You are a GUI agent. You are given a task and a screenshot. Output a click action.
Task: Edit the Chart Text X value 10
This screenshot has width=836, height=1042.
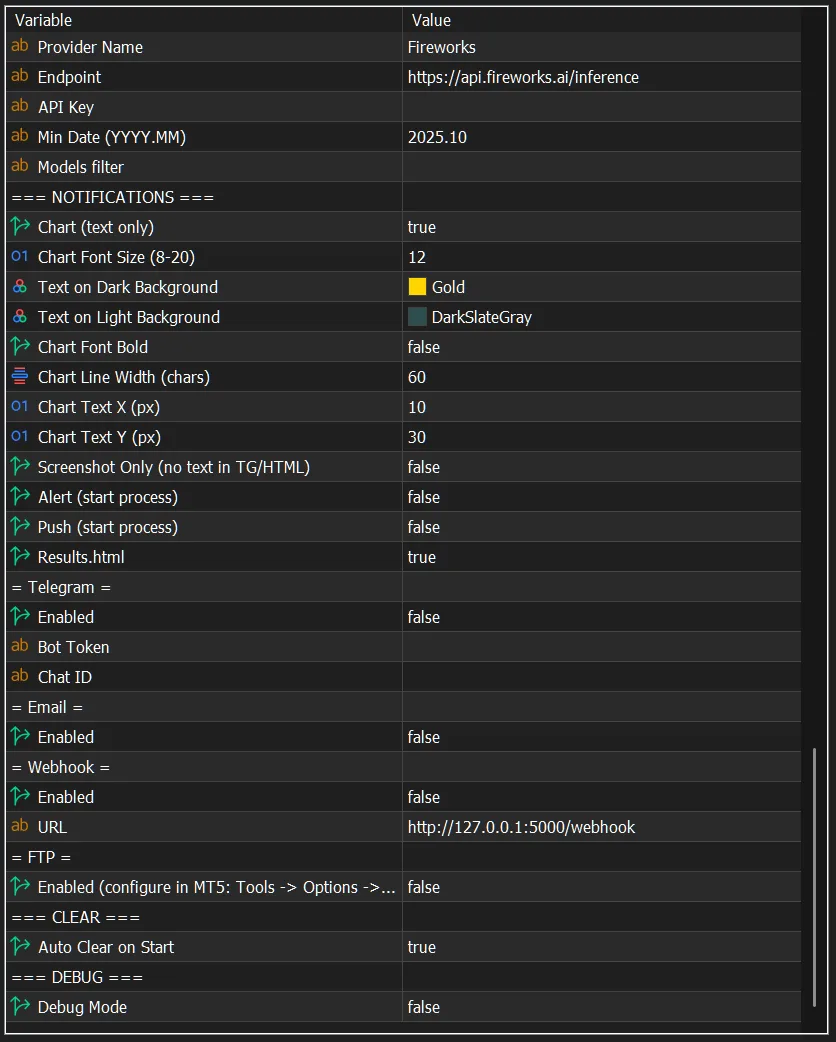click(x=601, y=407)
